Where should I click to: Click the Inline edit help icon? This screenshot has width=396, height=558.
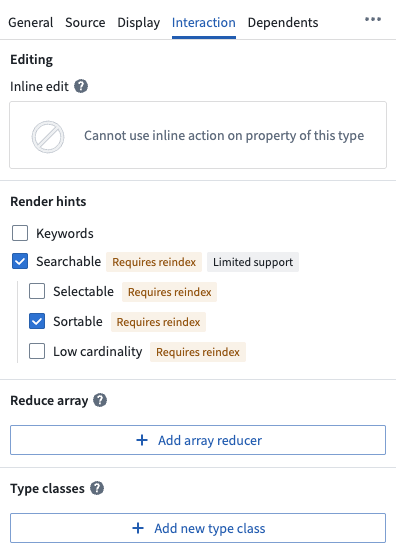click(81, 86)
